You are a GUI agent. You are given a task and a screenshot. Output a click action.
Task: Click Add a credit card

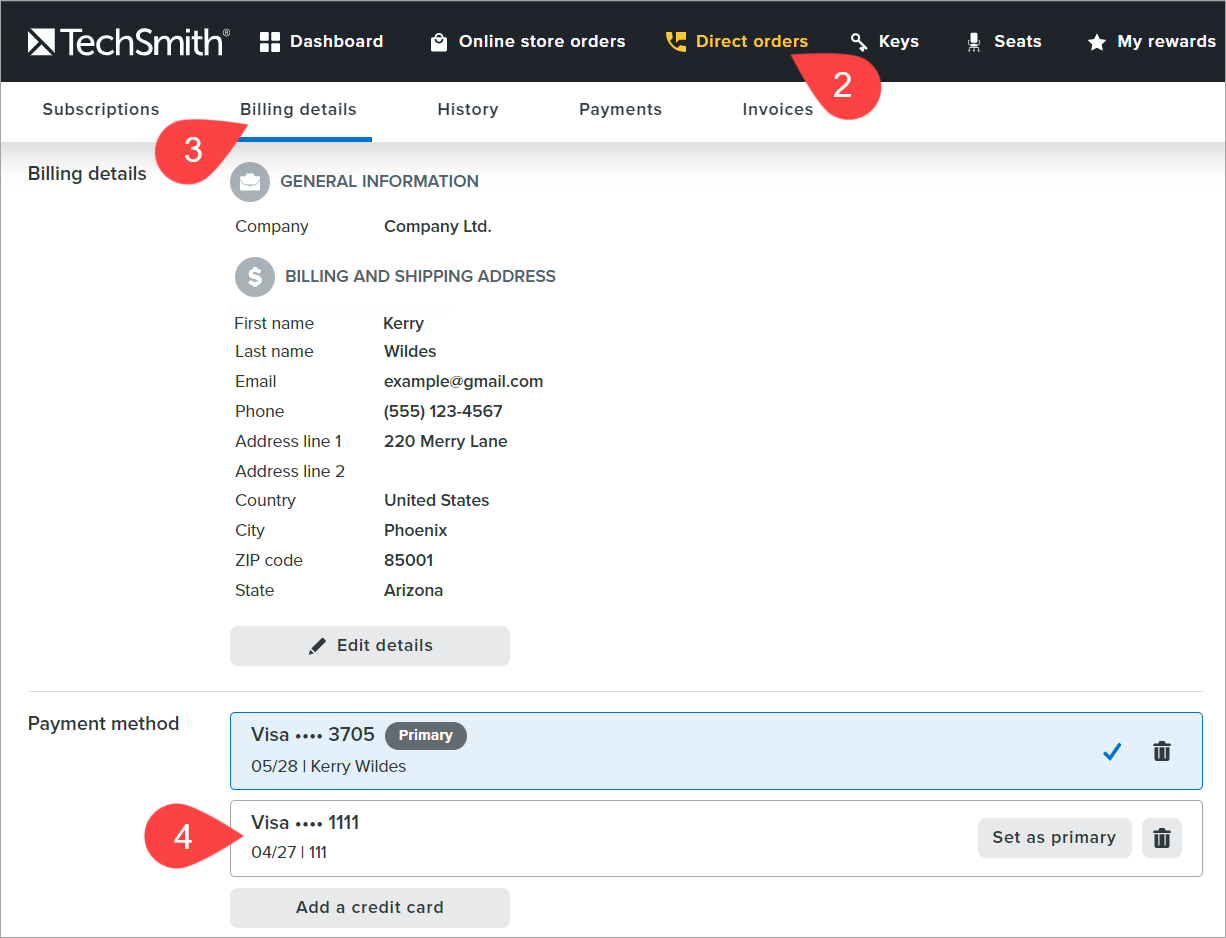[370, 907]
